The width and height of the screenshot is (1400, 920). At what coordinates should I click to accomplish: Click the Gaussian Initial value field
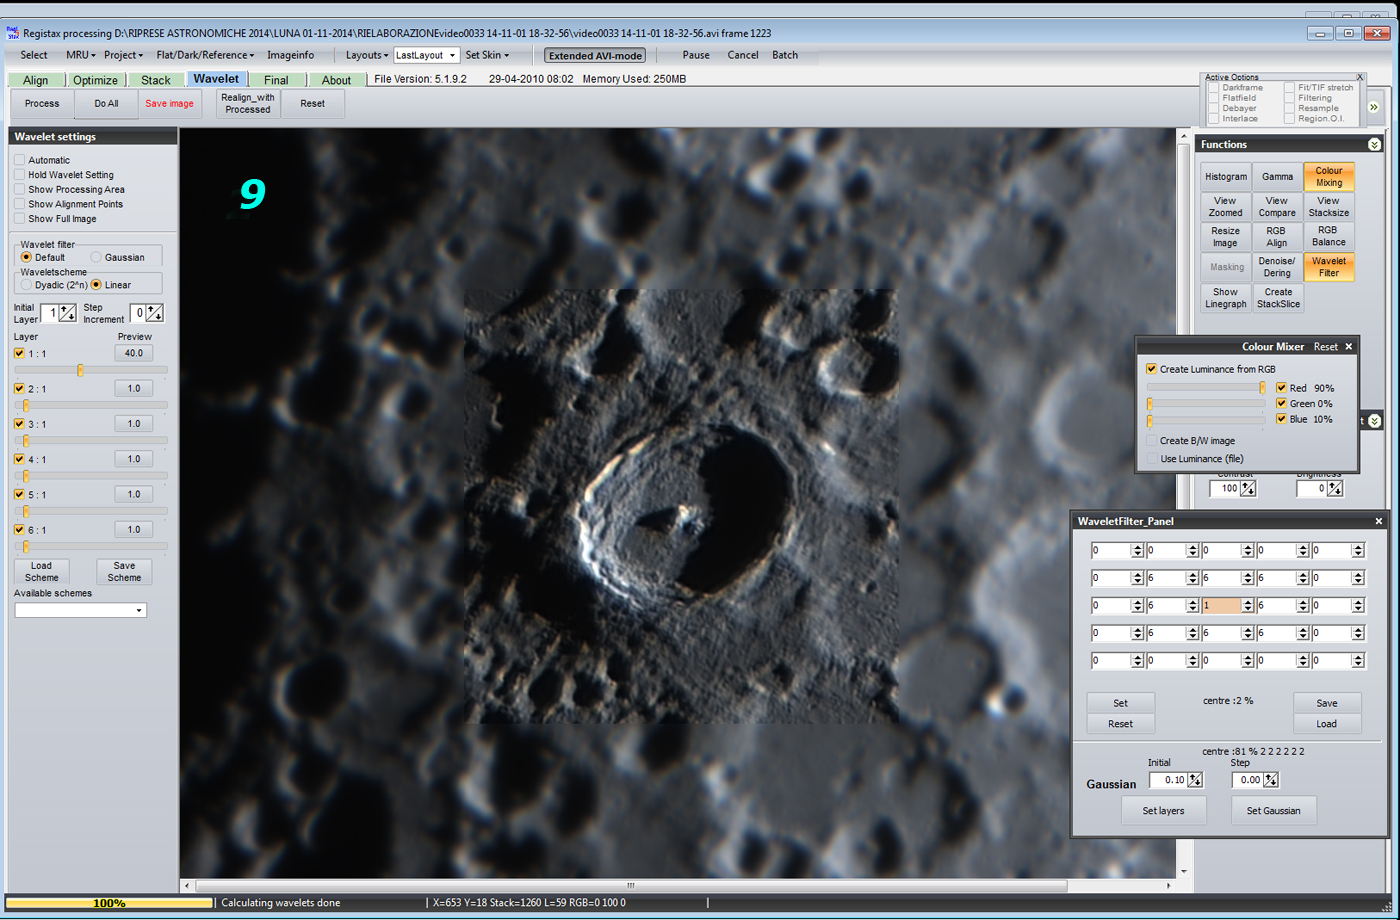click(x=1168, y=780)
